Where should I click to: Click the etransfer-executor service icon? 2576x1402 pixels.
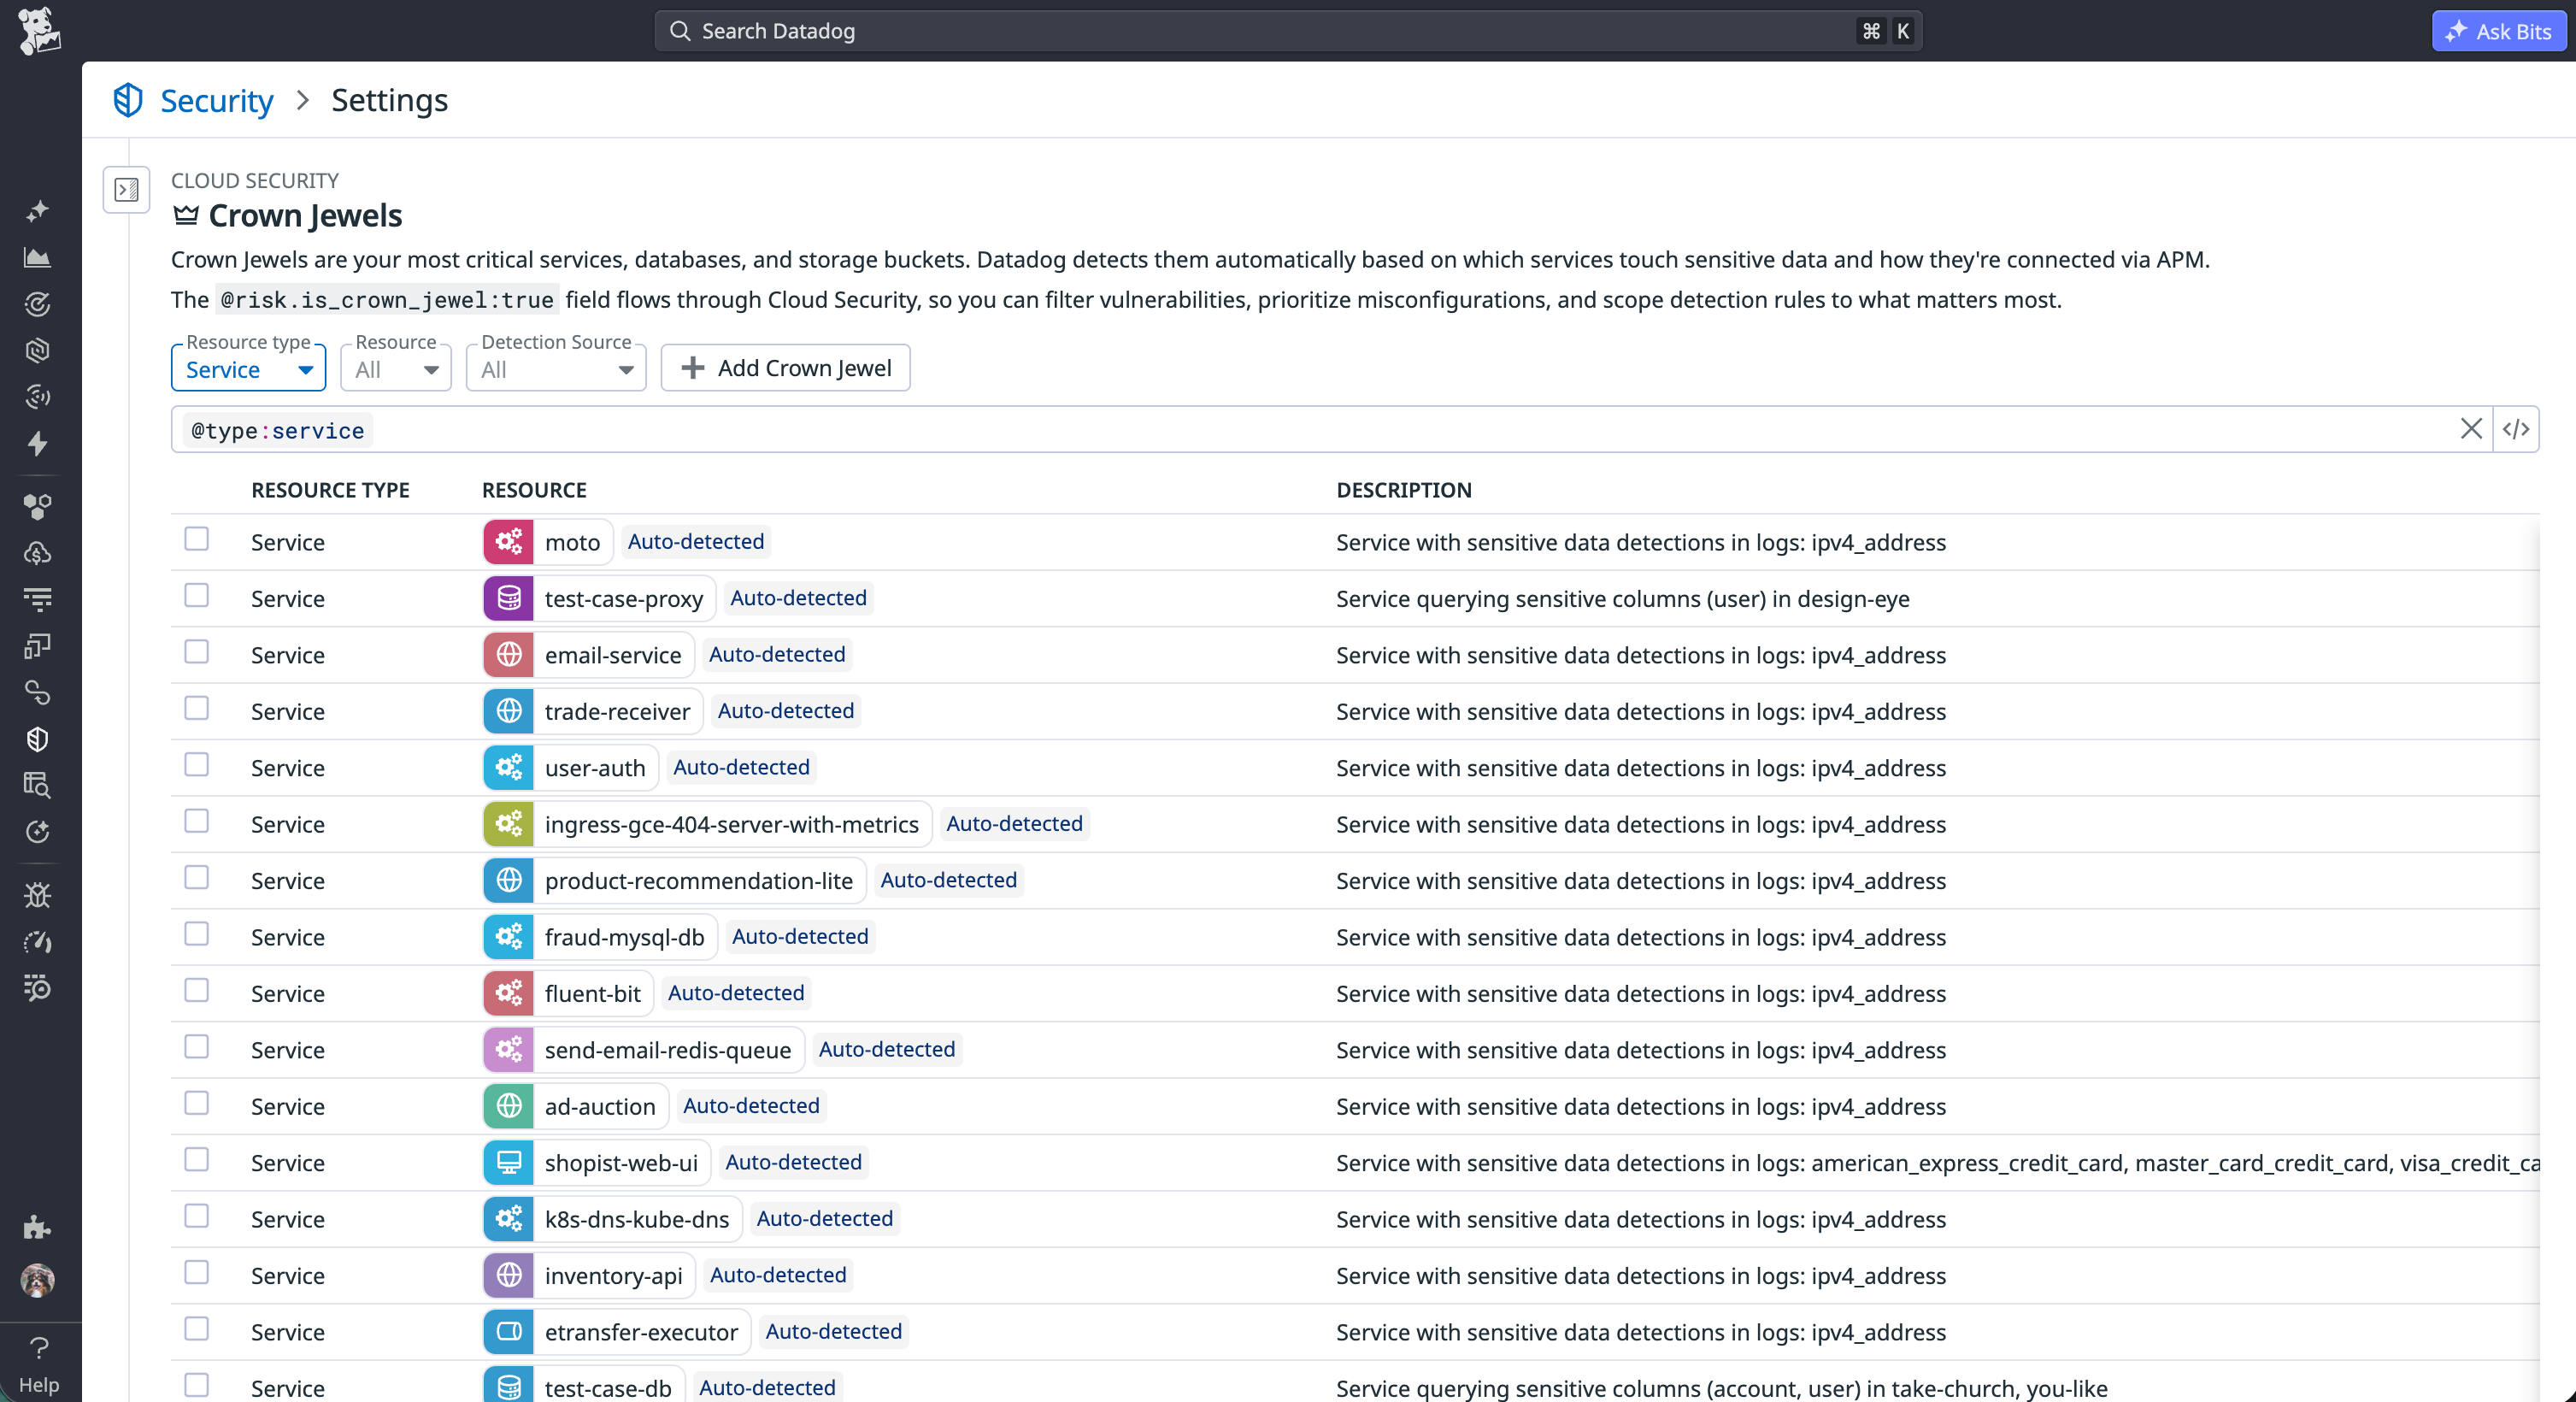tap(509, 1332)
